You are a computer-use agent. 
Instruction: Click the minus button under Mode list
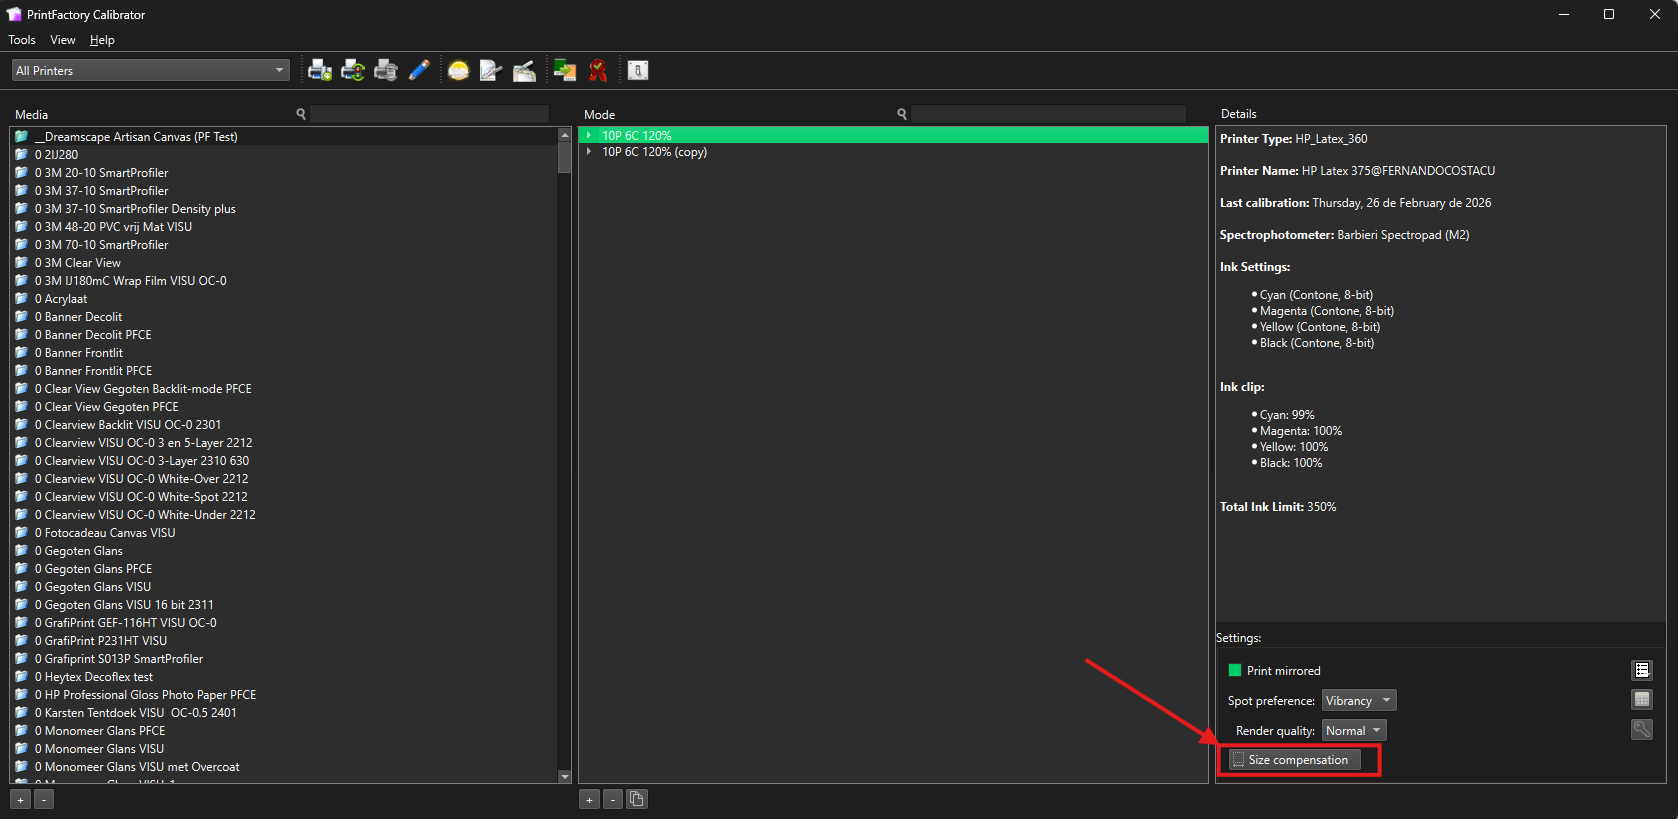[x=613, y=799]
